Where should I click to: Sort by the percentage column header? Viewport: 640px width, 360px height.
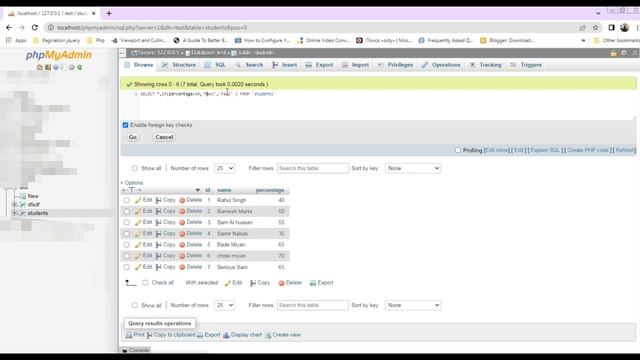pyautogui.click(x=270, y=190)
